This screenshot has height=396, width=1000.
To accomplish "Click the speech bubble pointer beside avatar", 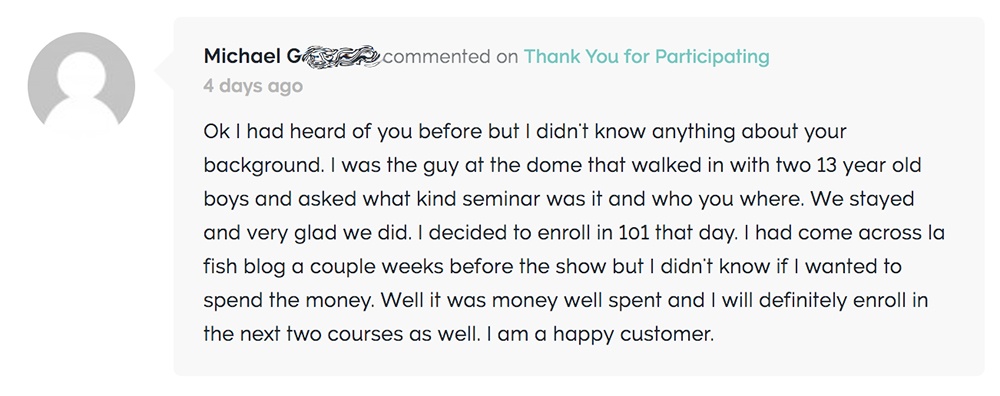I will (x=165, y=70).
